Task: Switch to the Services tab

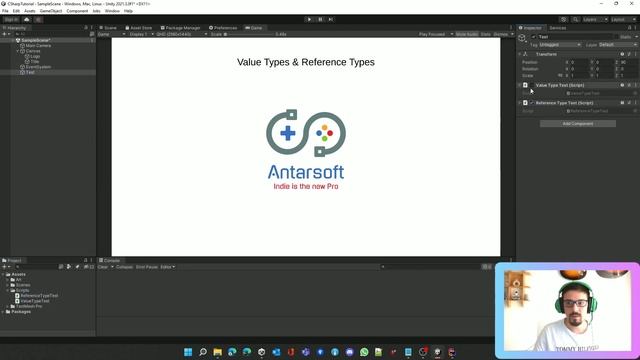Action: (x=558, y=28)
